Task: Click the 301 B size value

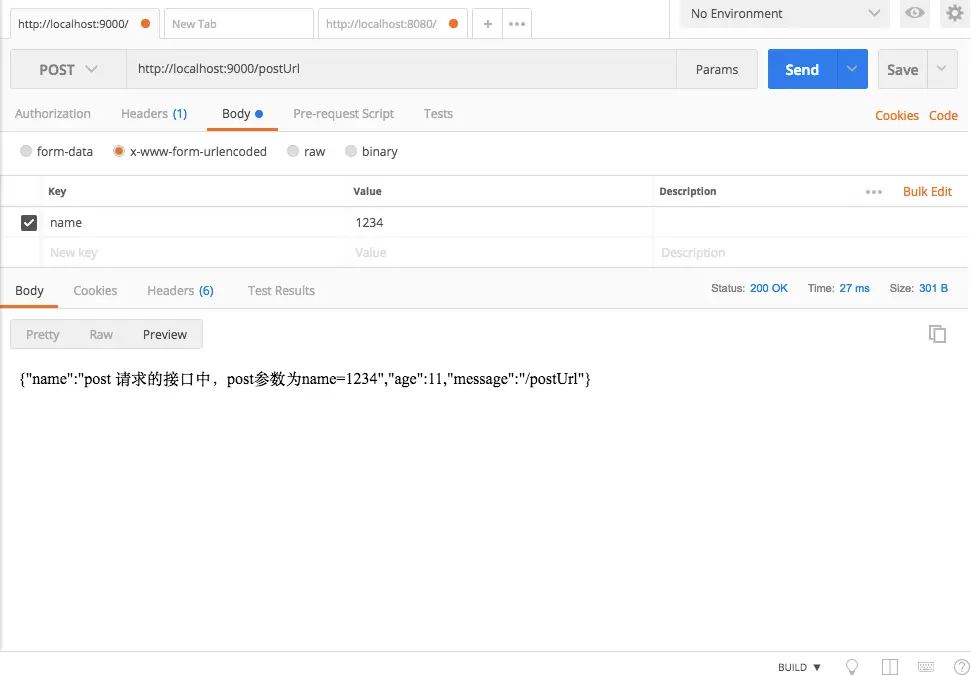Action: coord(933,288)
